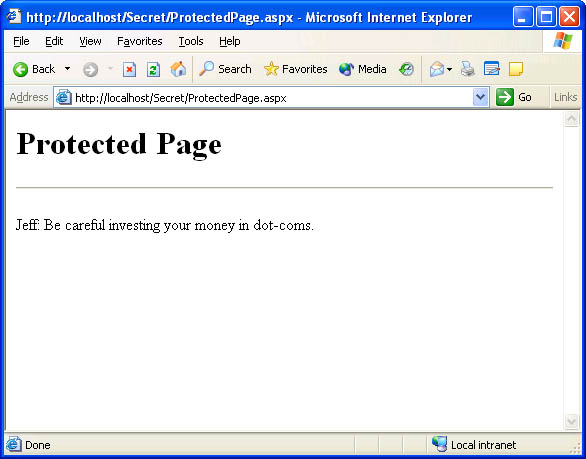Open the View menu
The width and height of the screenshot is (586, 459).
pyautogui.click(x=90, y=41)
